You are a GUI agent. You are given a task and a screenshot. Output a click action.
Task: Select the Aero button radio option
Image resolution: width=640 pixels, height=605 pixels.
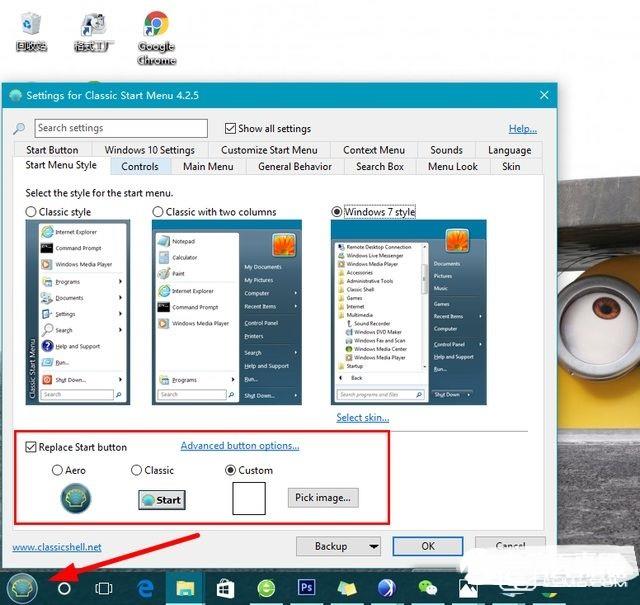point(57,470)
